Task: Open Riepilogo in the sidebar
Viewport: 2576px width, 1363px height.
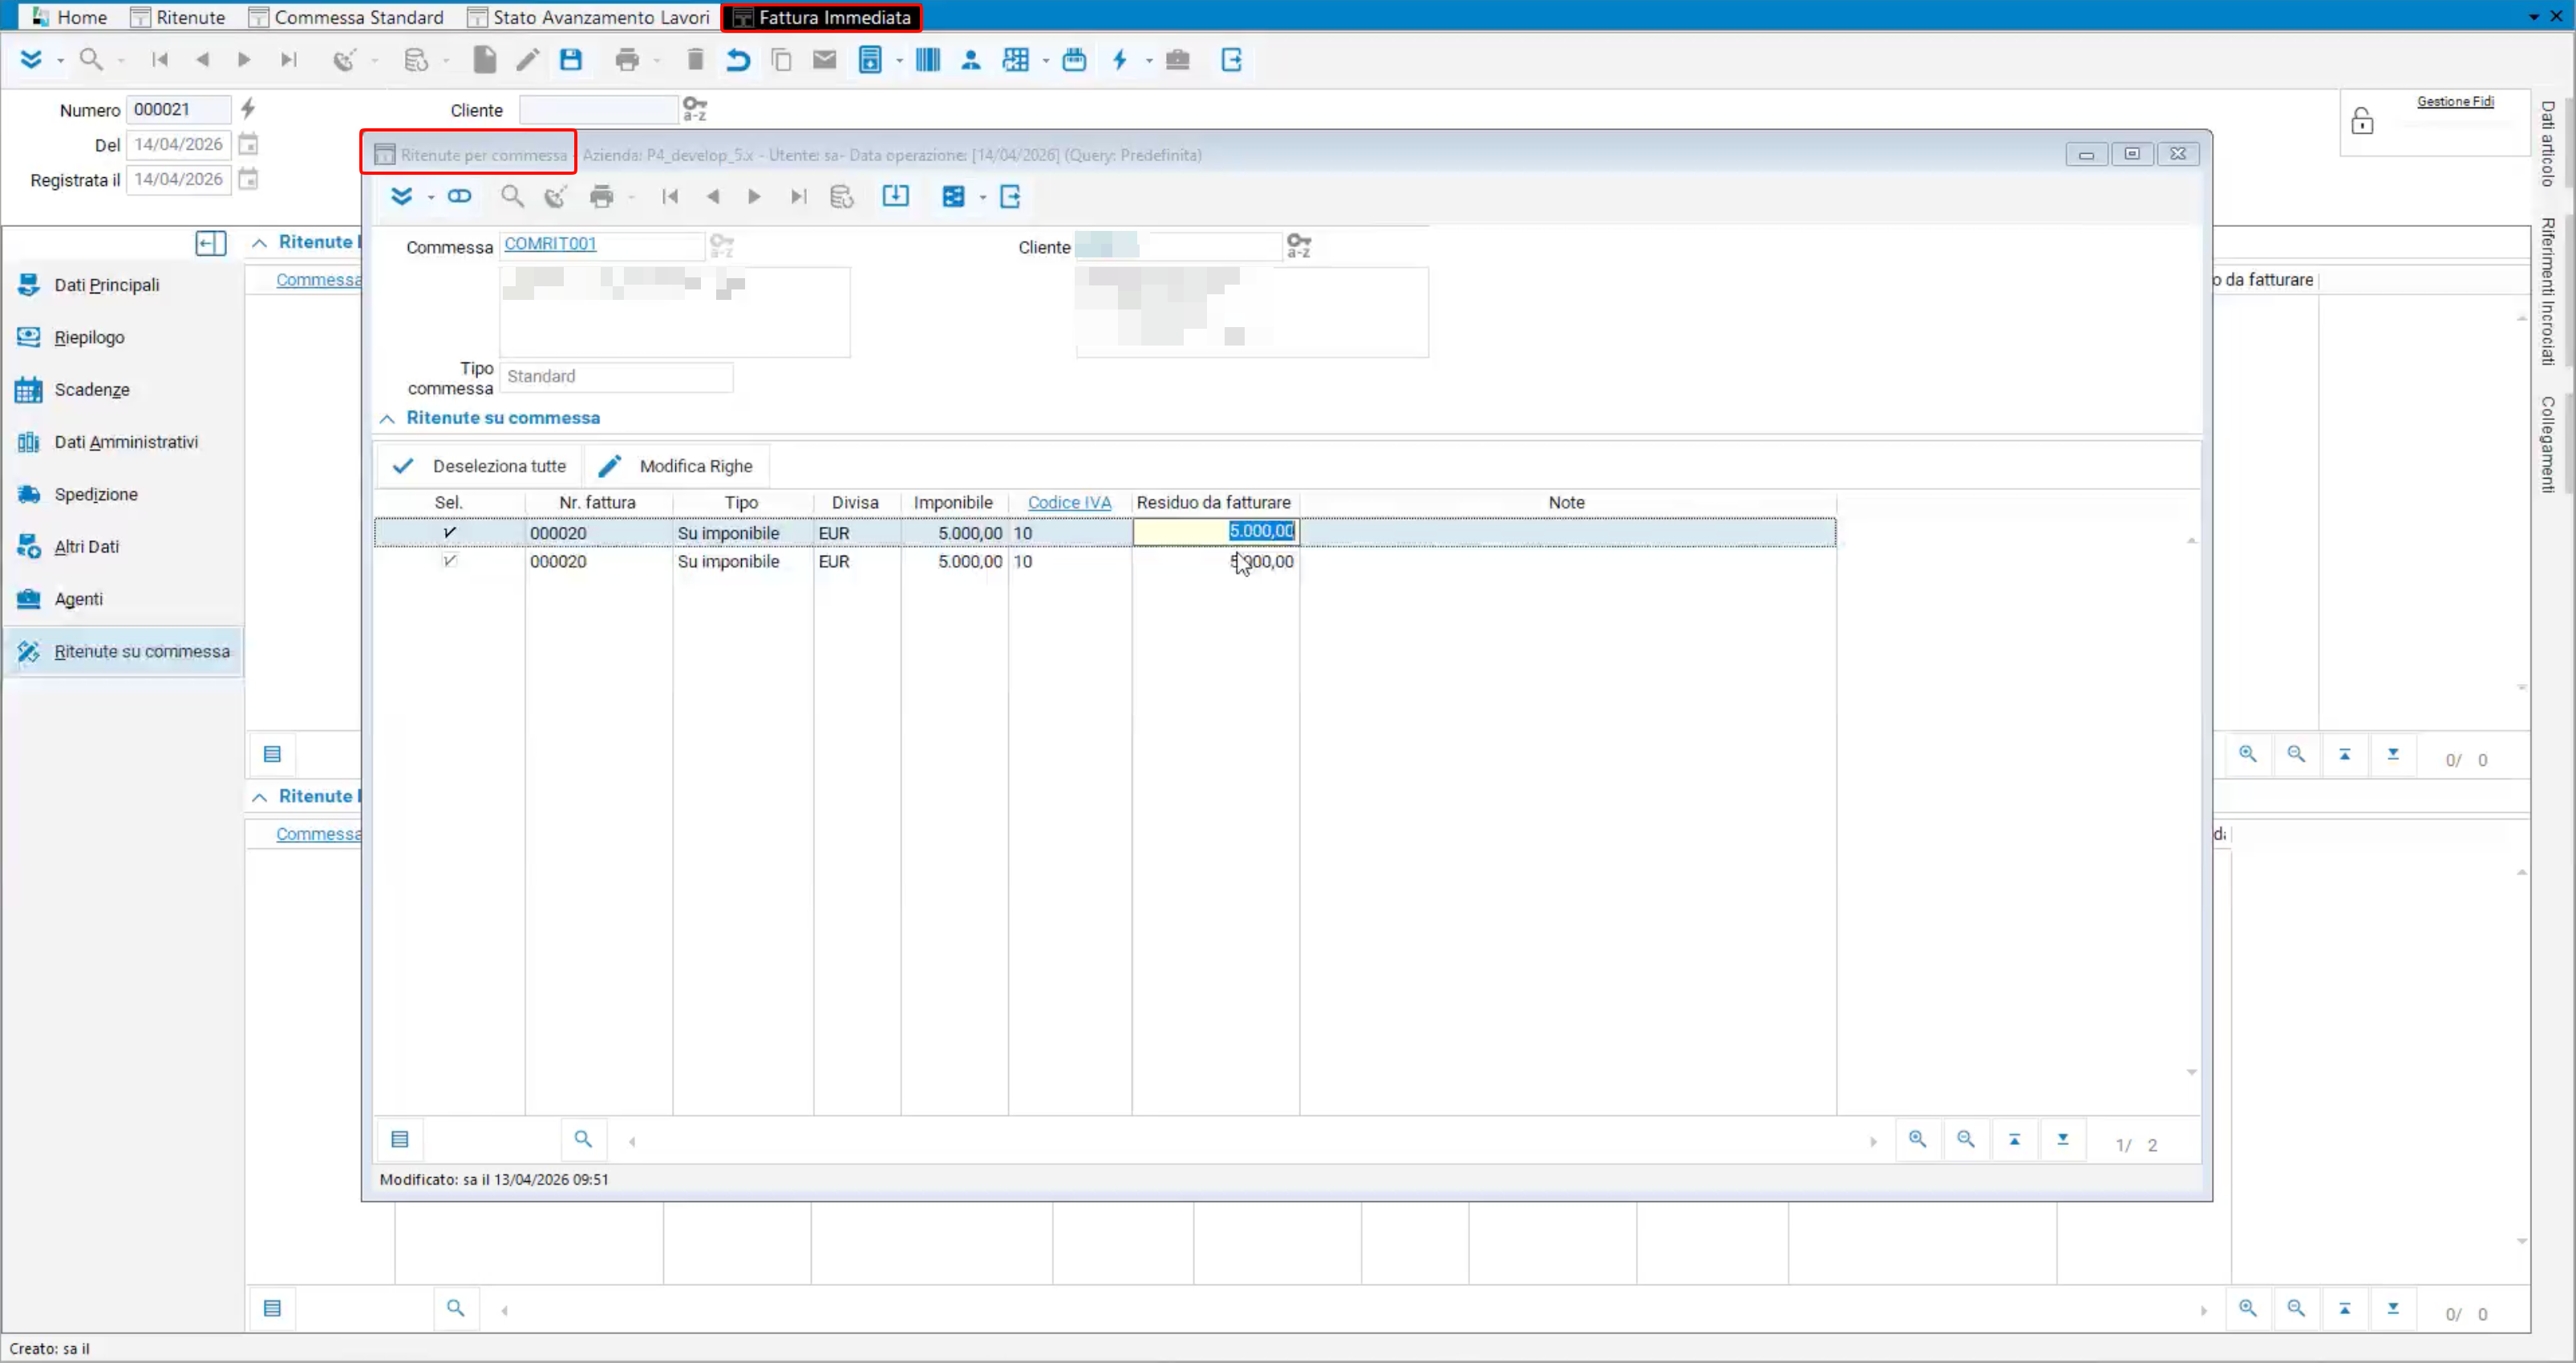Action: click(89, 337)
